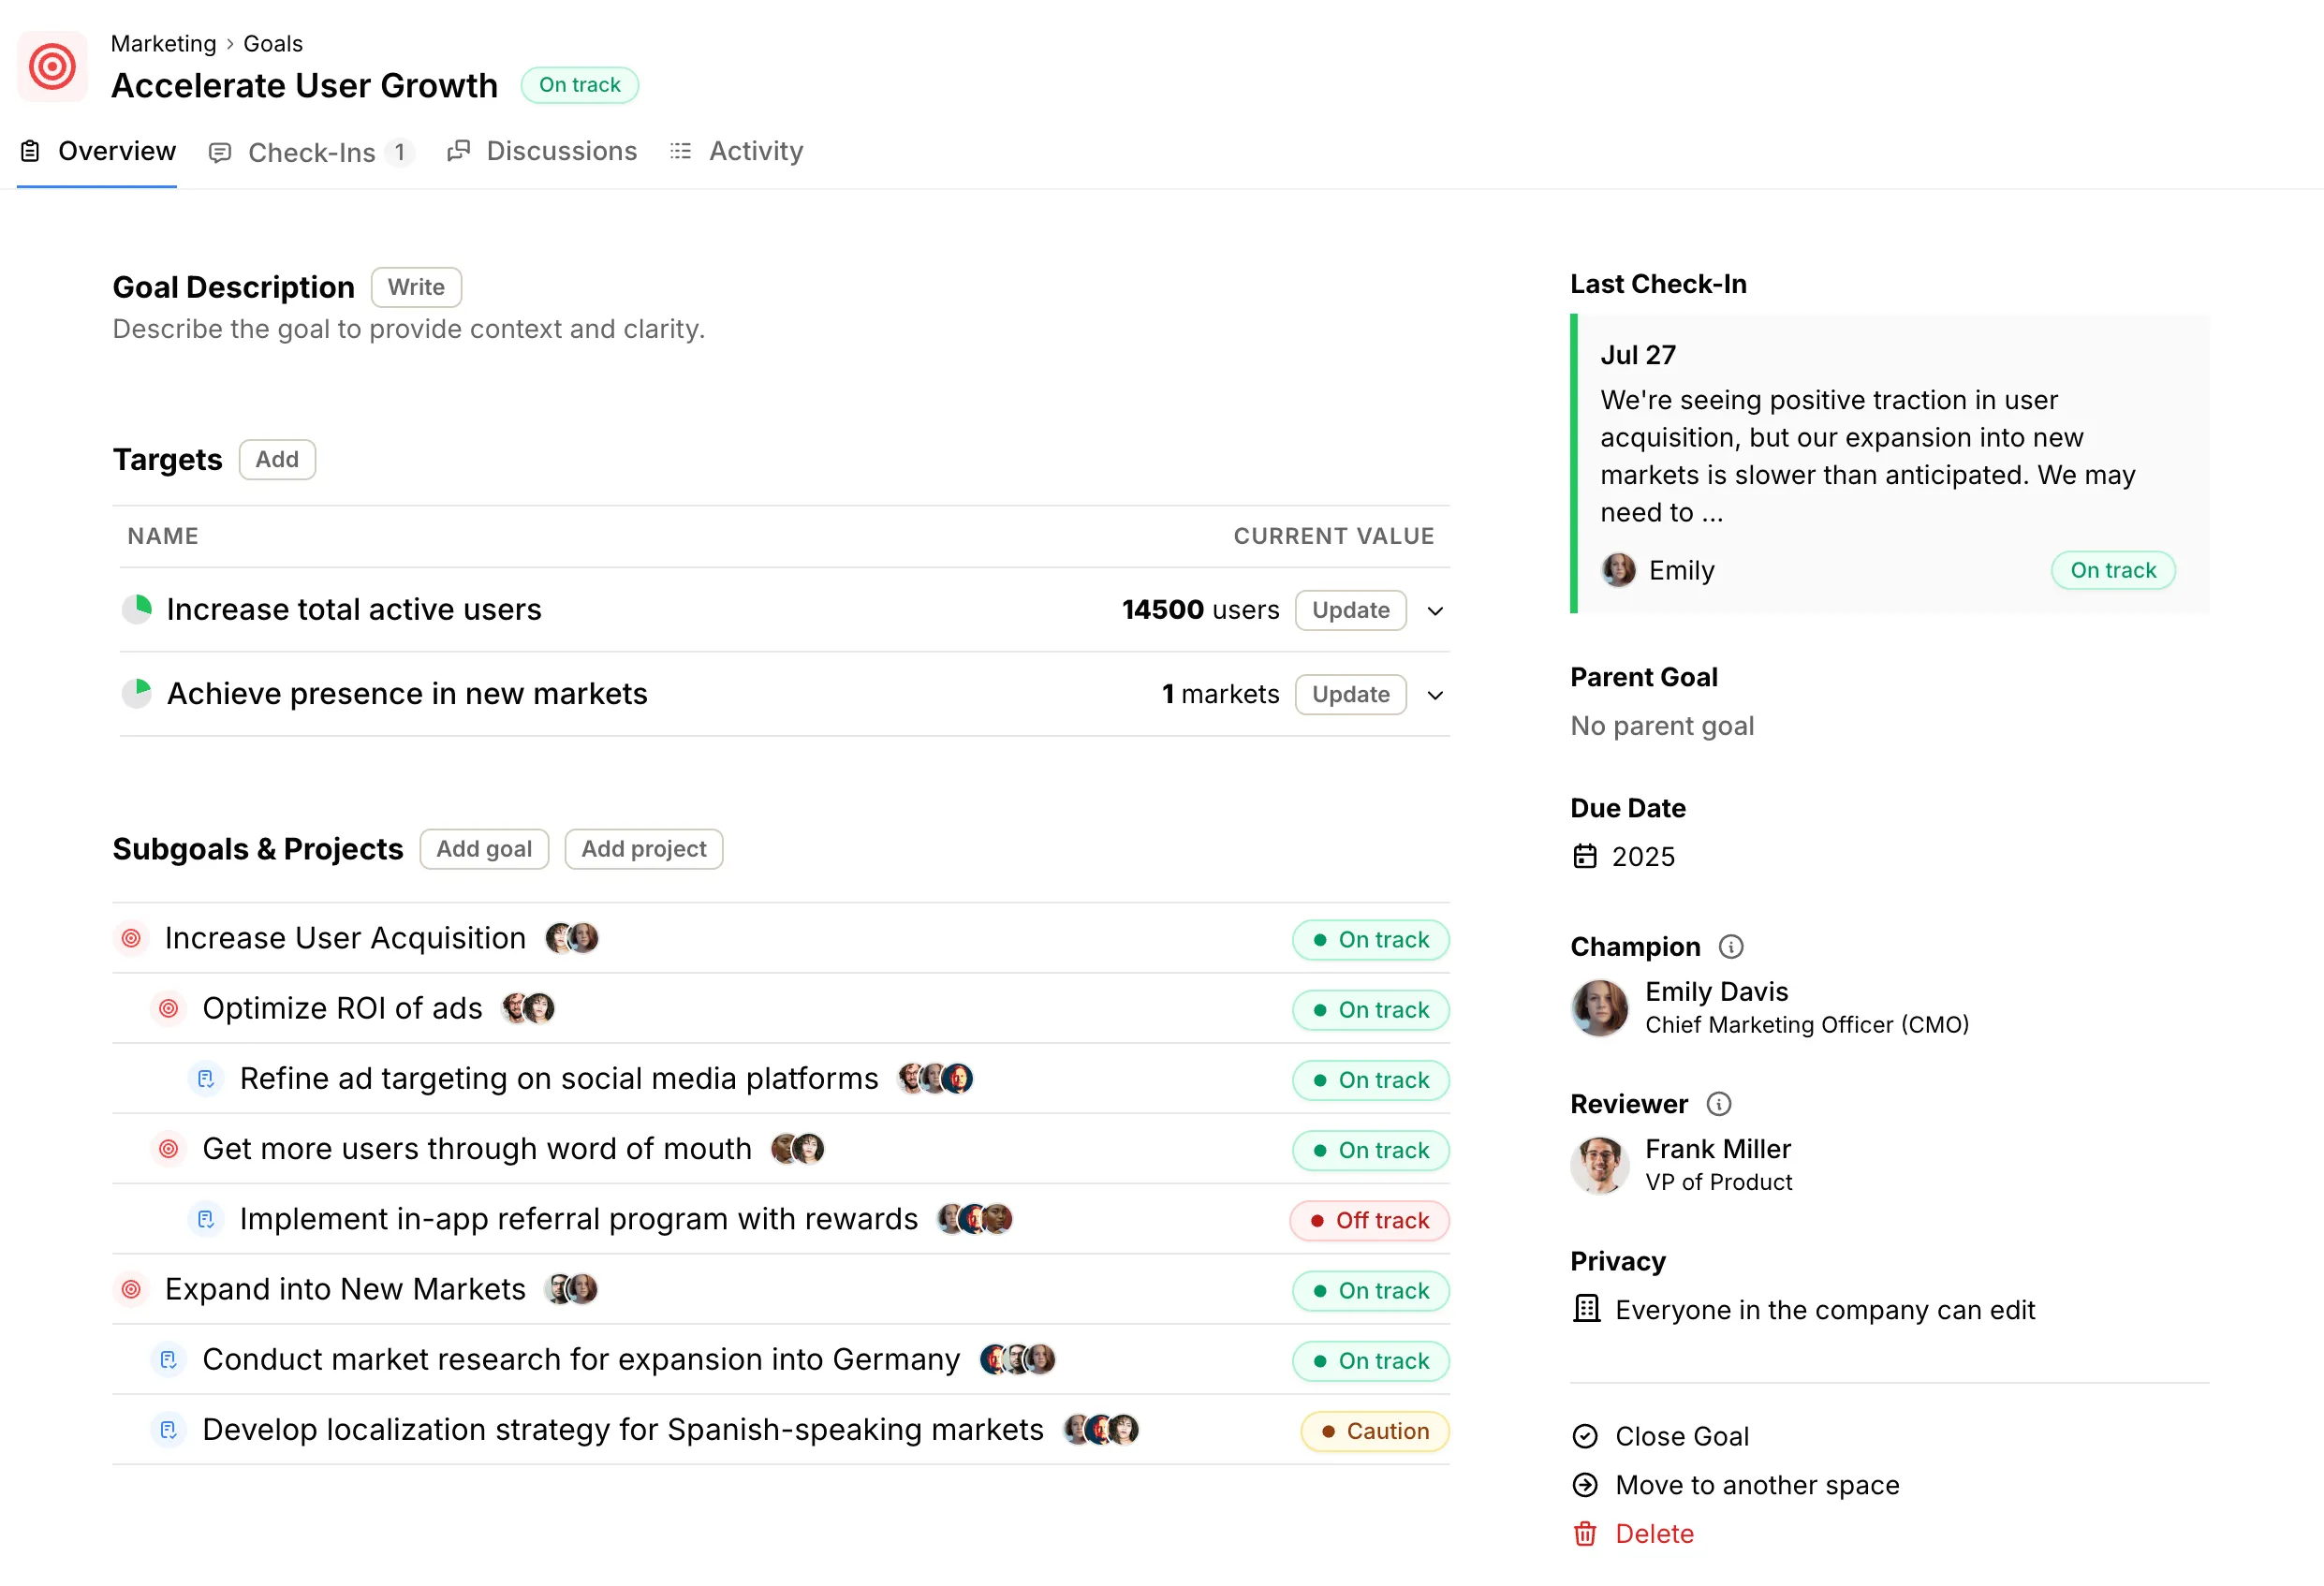Click the Write button for Goal Description
This screenshot has width=2324, height=1586.
pos(416,287)
